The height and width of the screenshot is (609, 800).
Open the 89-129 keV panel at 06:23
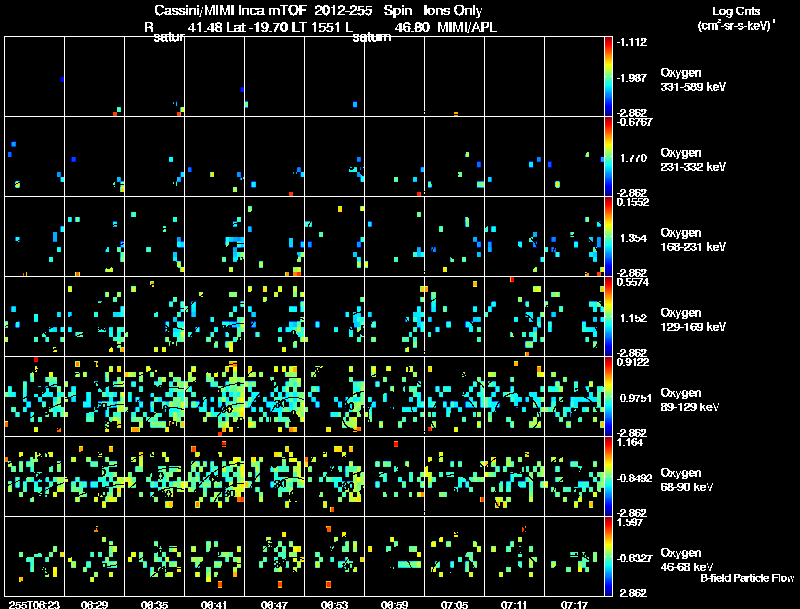pos(35,397)
